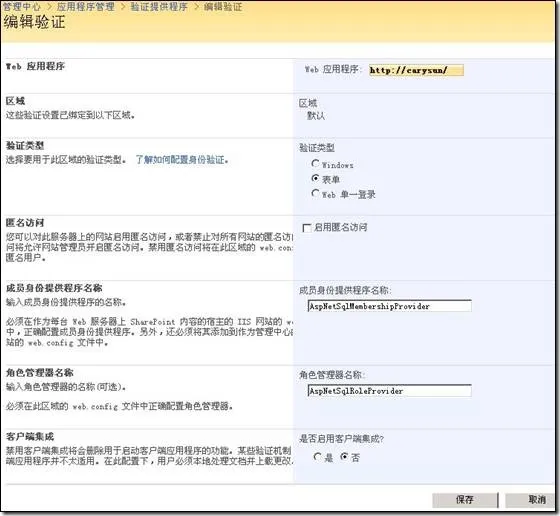Click the 角色管理器名称 input field

[389, 391]
